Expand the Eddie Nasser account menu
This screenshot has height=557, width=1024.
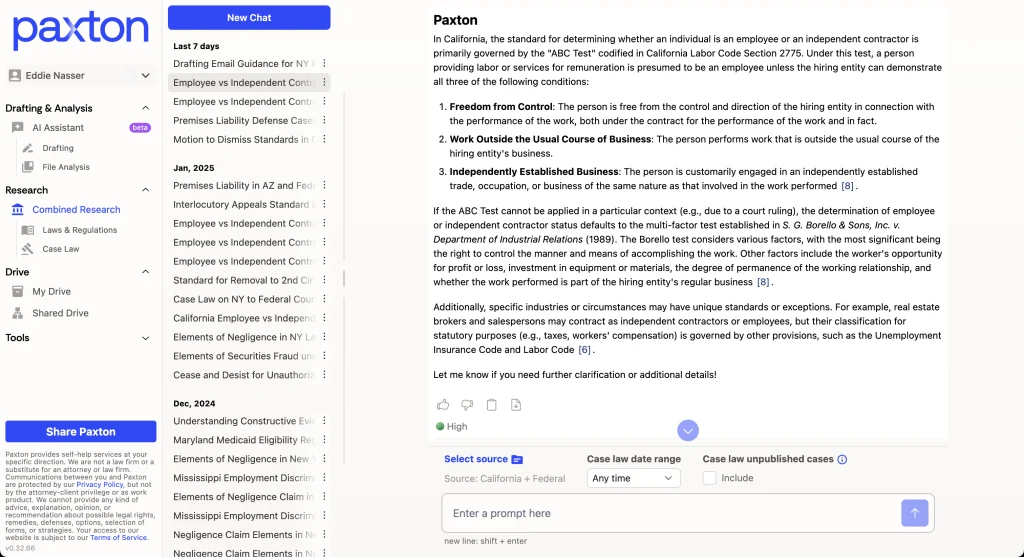point(146,75)
